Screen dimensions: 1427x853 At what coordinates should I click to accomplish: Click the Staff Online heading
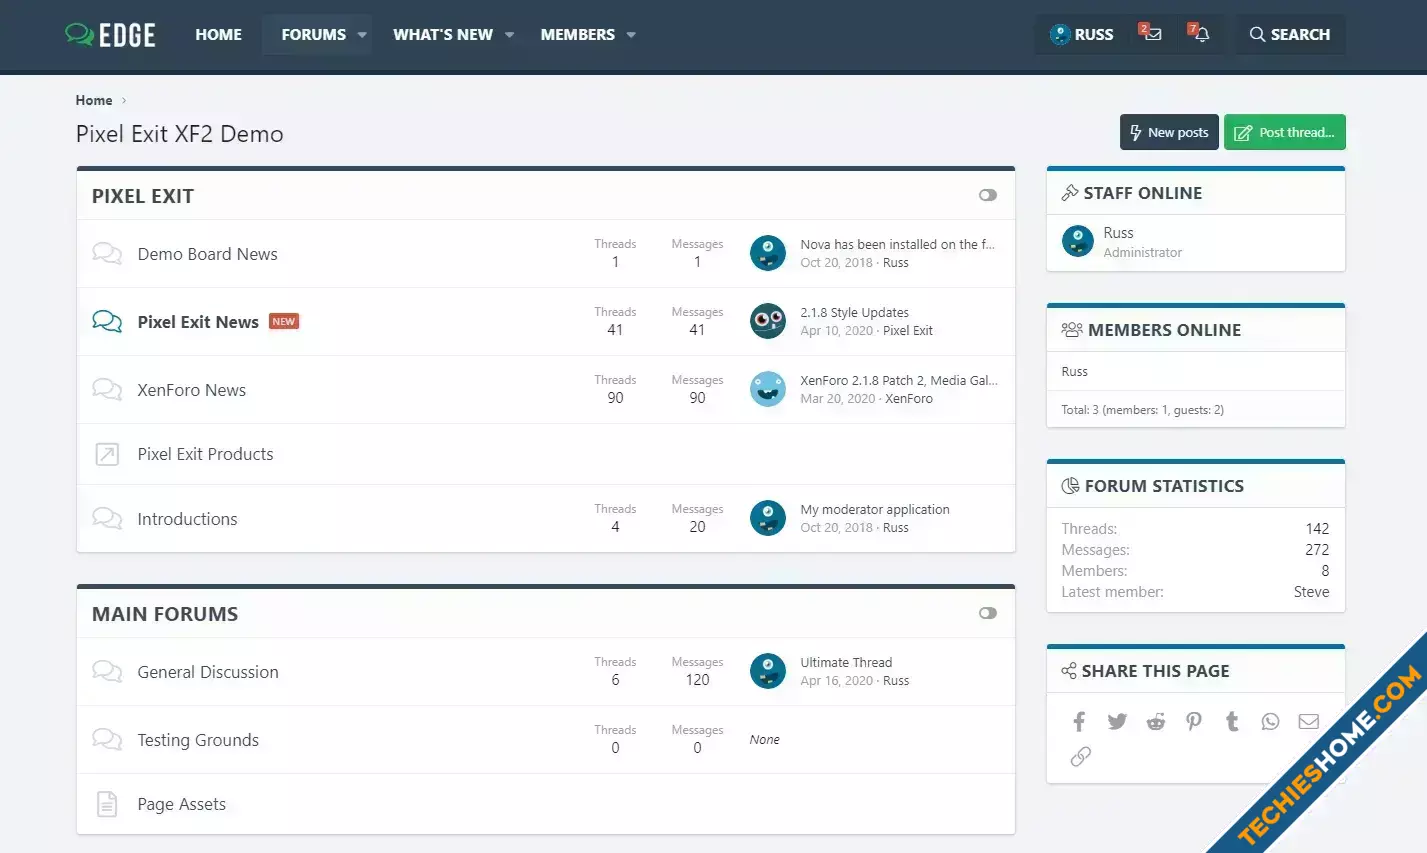(x=1143, y=193)
